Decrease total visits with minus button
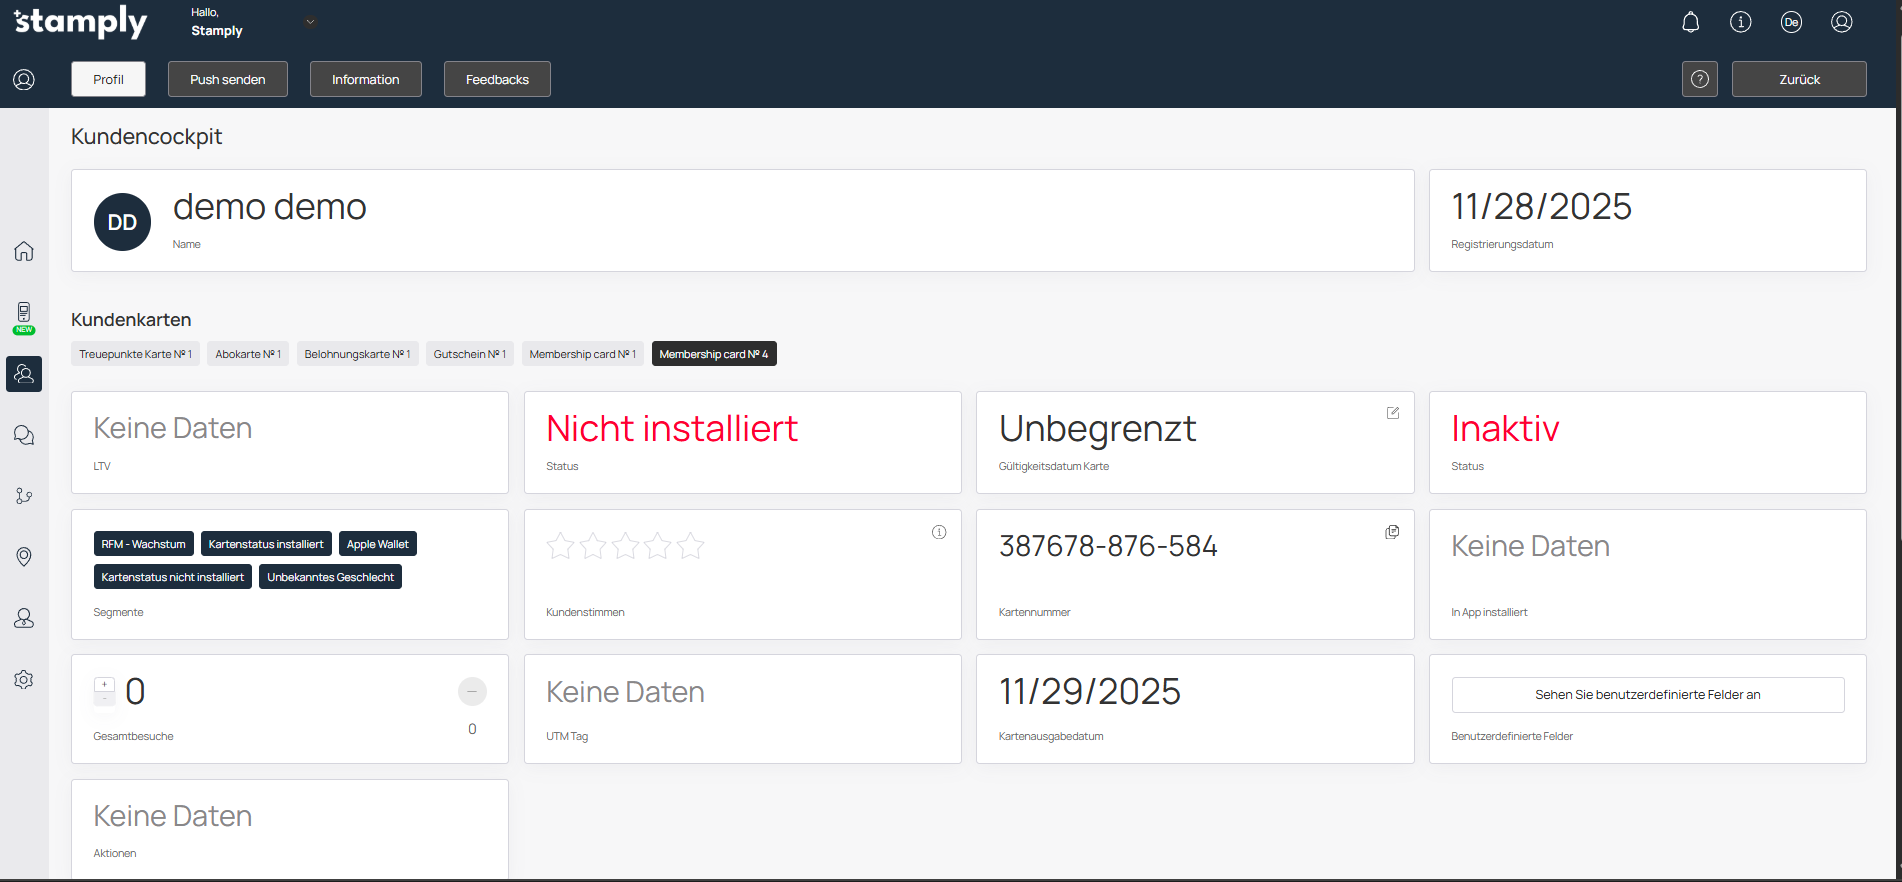1902x882 pixels. 472,692
